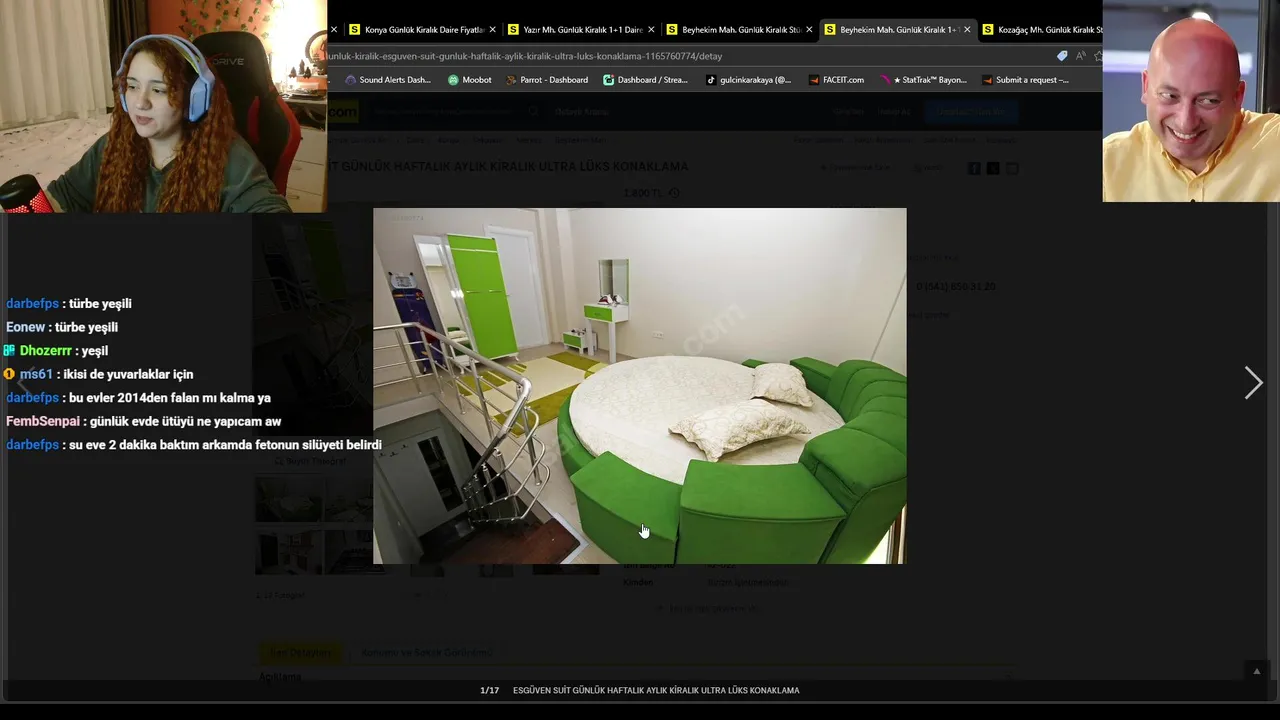Open the gulcinkarakaya TikTok bookmark

[748, 80]
